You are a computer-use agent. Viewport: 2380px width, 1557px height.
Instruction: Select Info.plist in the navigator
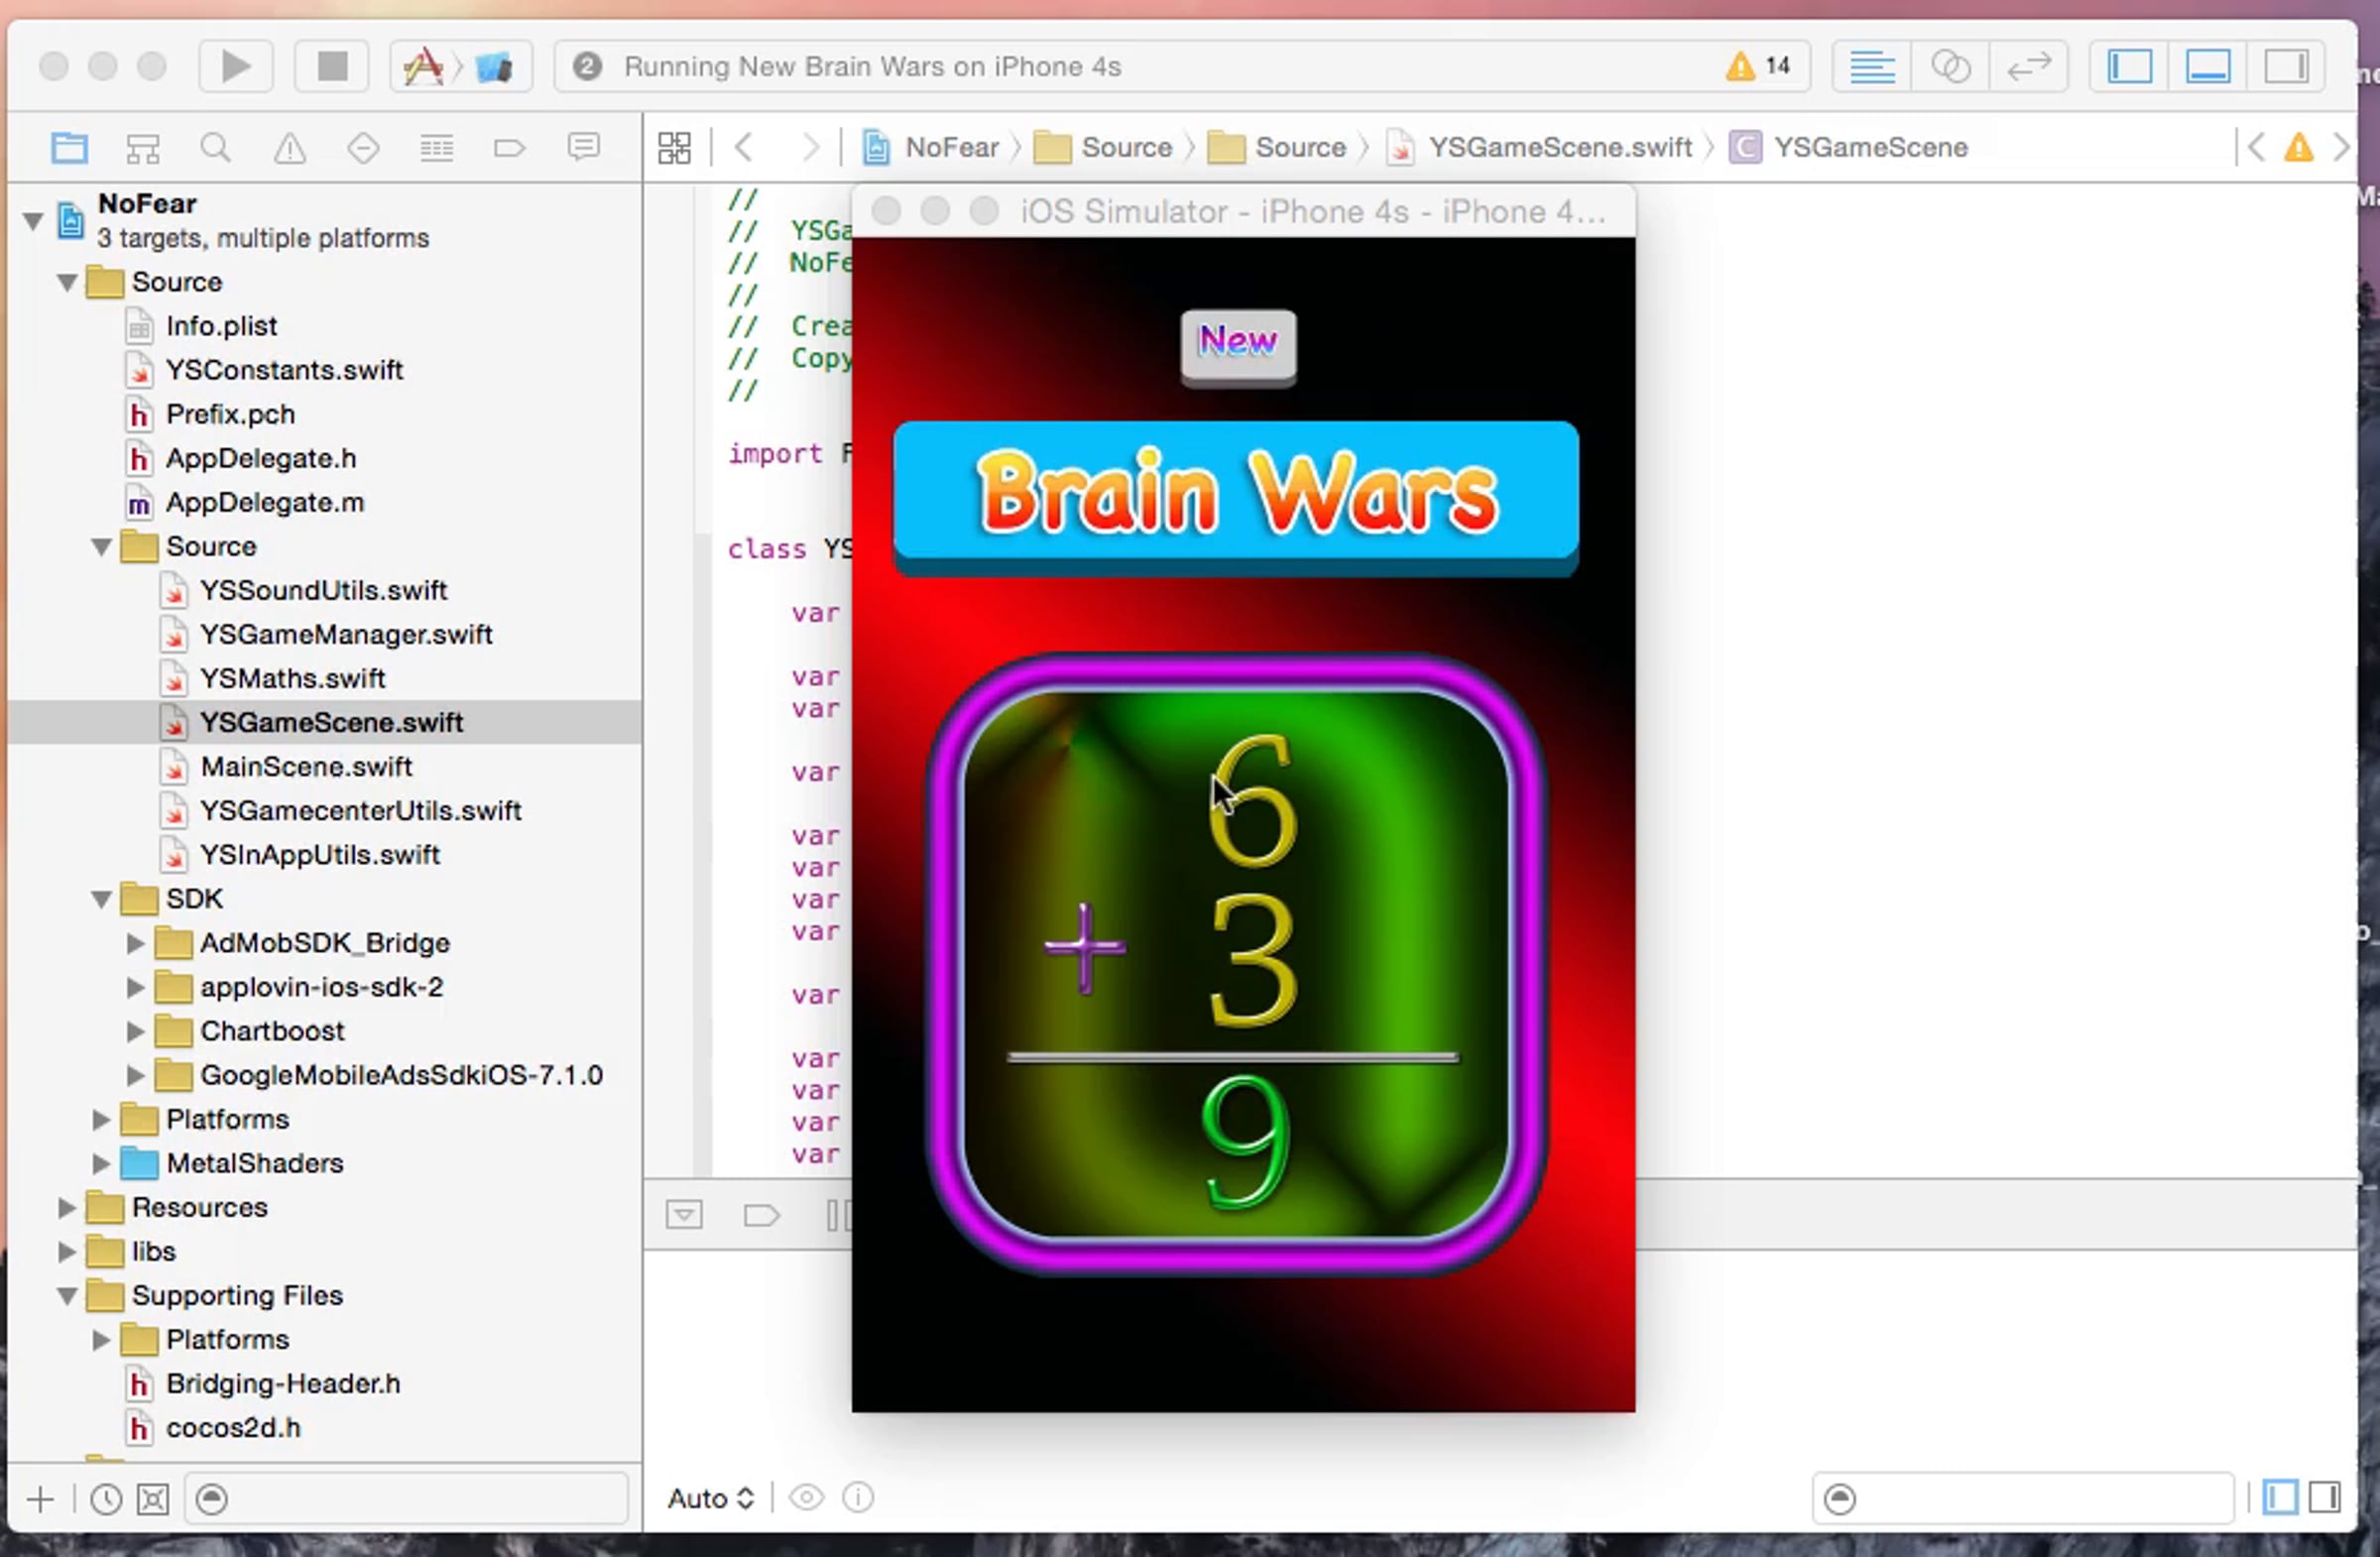[221, 326]
